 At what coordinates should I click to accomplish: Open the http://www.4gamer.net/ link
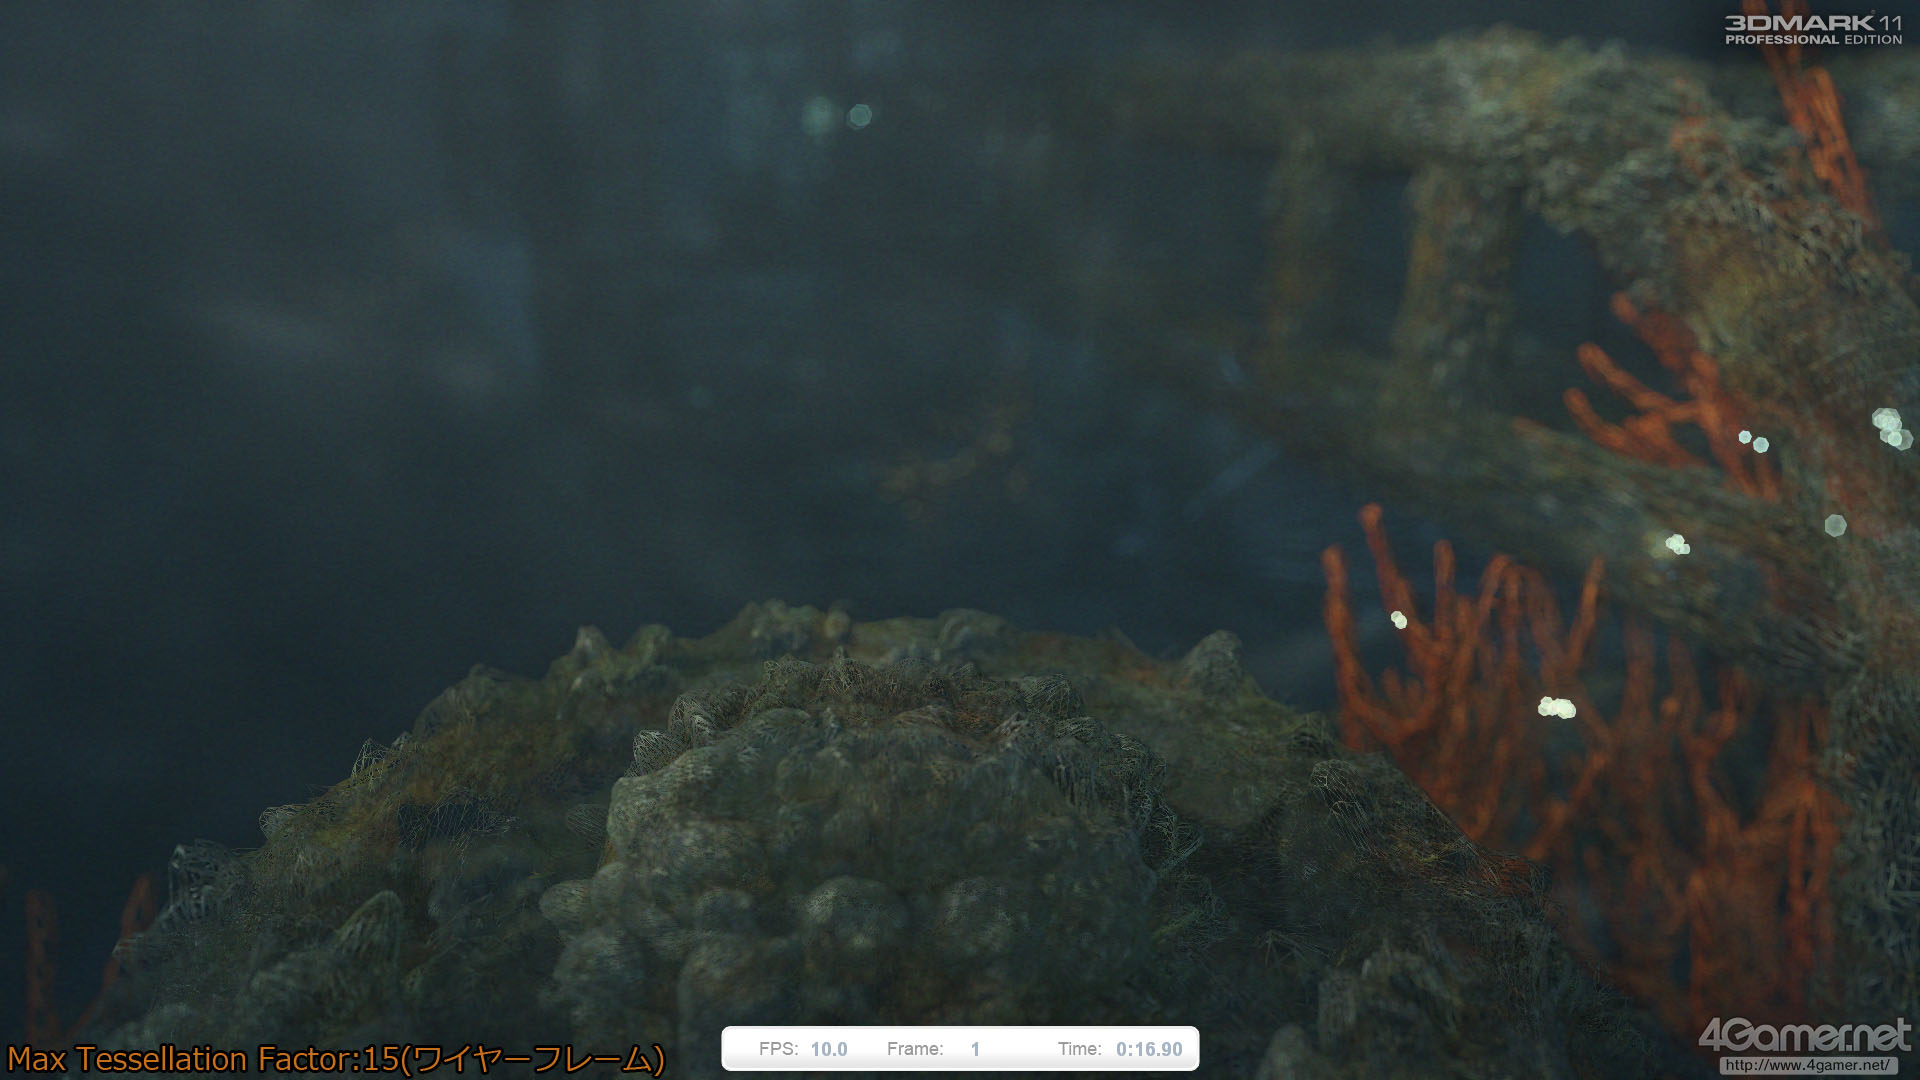click(1806, 1066)
